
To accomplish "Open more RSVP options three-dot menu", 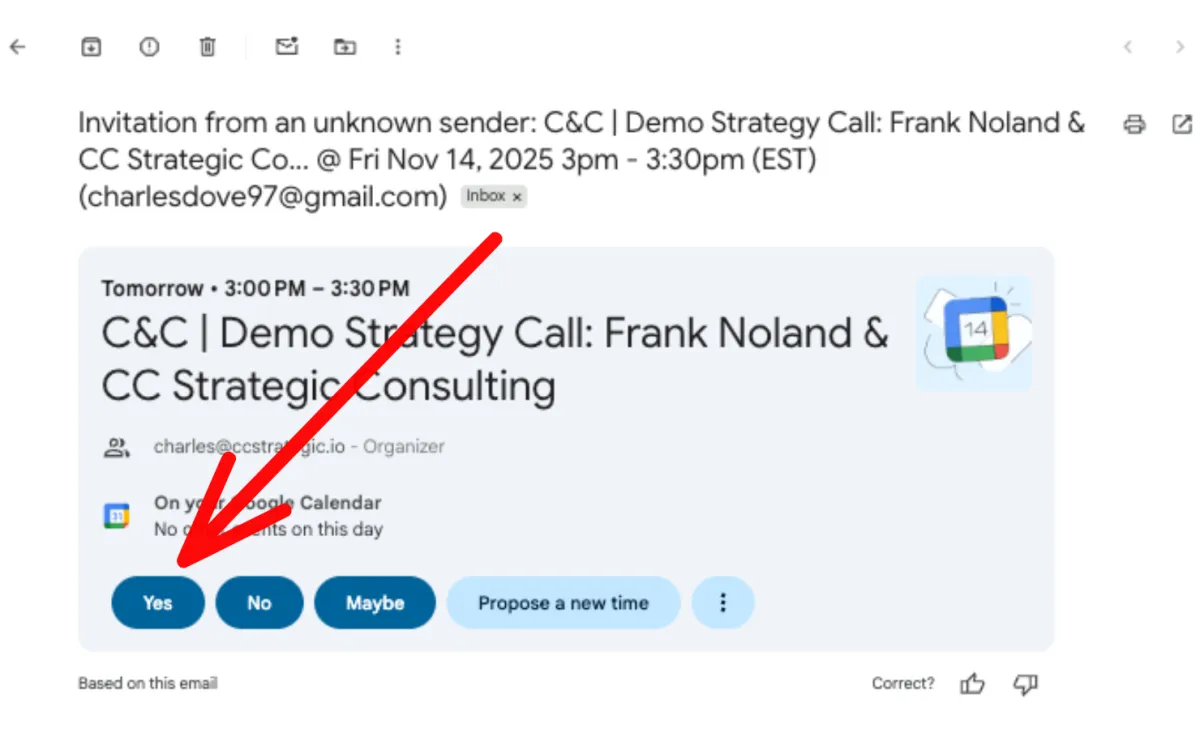I will pyautogui.click(x=723, y=603).
